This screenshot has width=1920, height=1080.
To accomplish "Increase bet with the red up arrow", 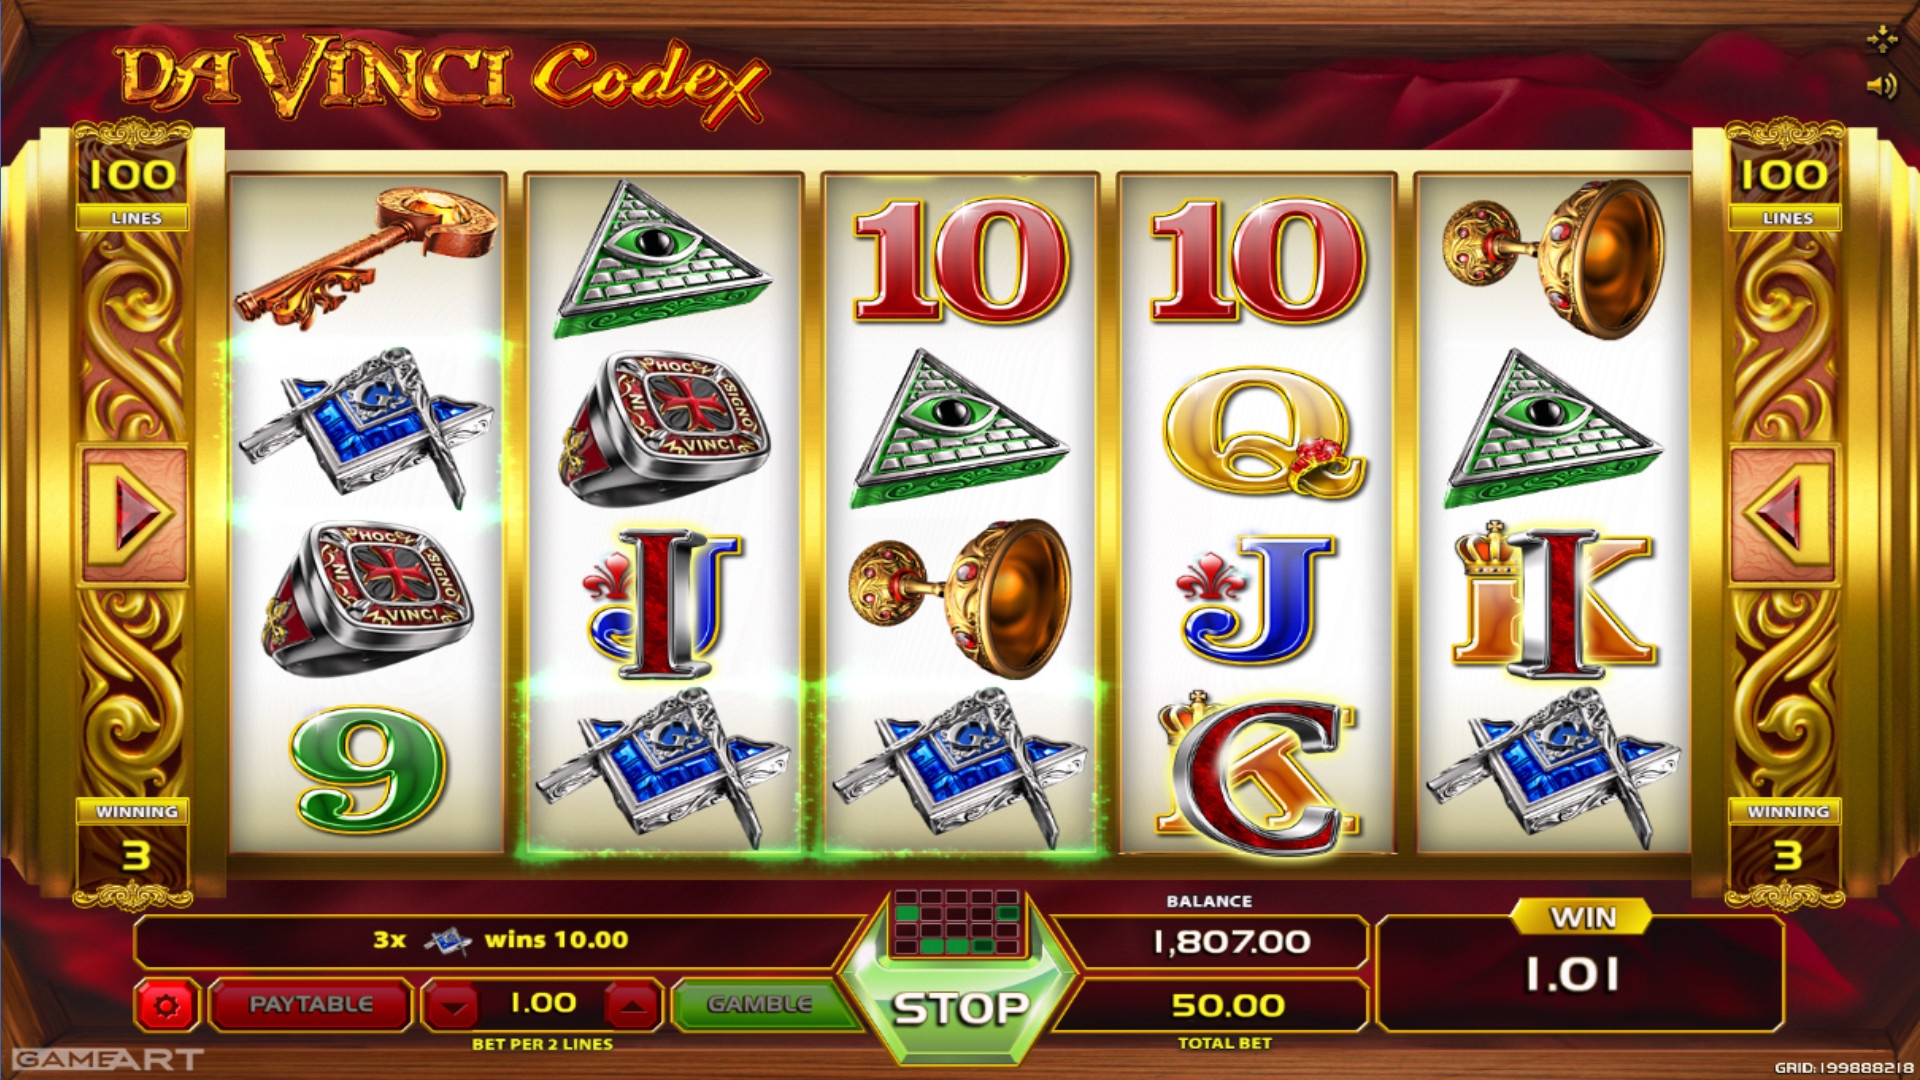I will pyautogui.click(x=632, y=1005).
